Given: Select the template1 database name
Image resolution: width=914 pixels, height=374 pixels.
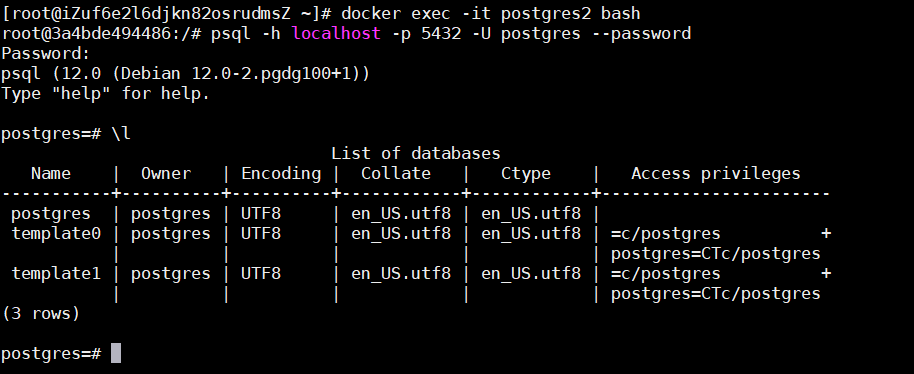Looking at the screenshot, I should [56, 273].
